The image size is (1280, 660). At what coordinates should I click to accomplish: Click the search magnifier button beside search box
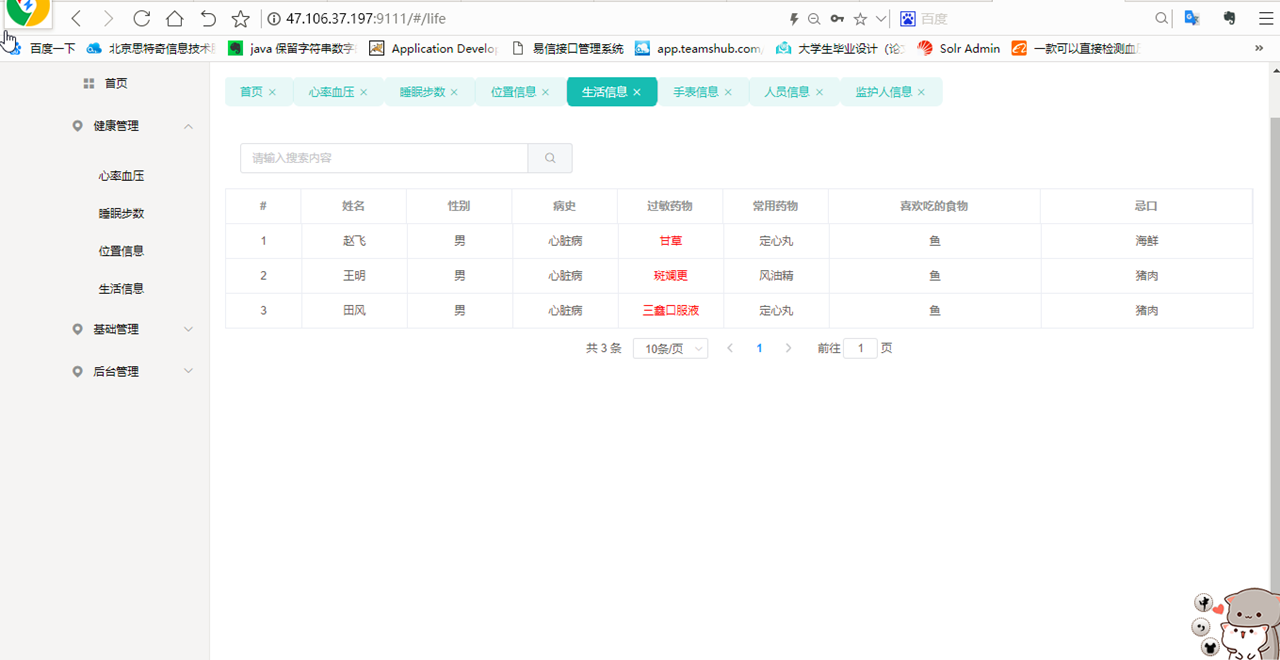pos(550,158)
